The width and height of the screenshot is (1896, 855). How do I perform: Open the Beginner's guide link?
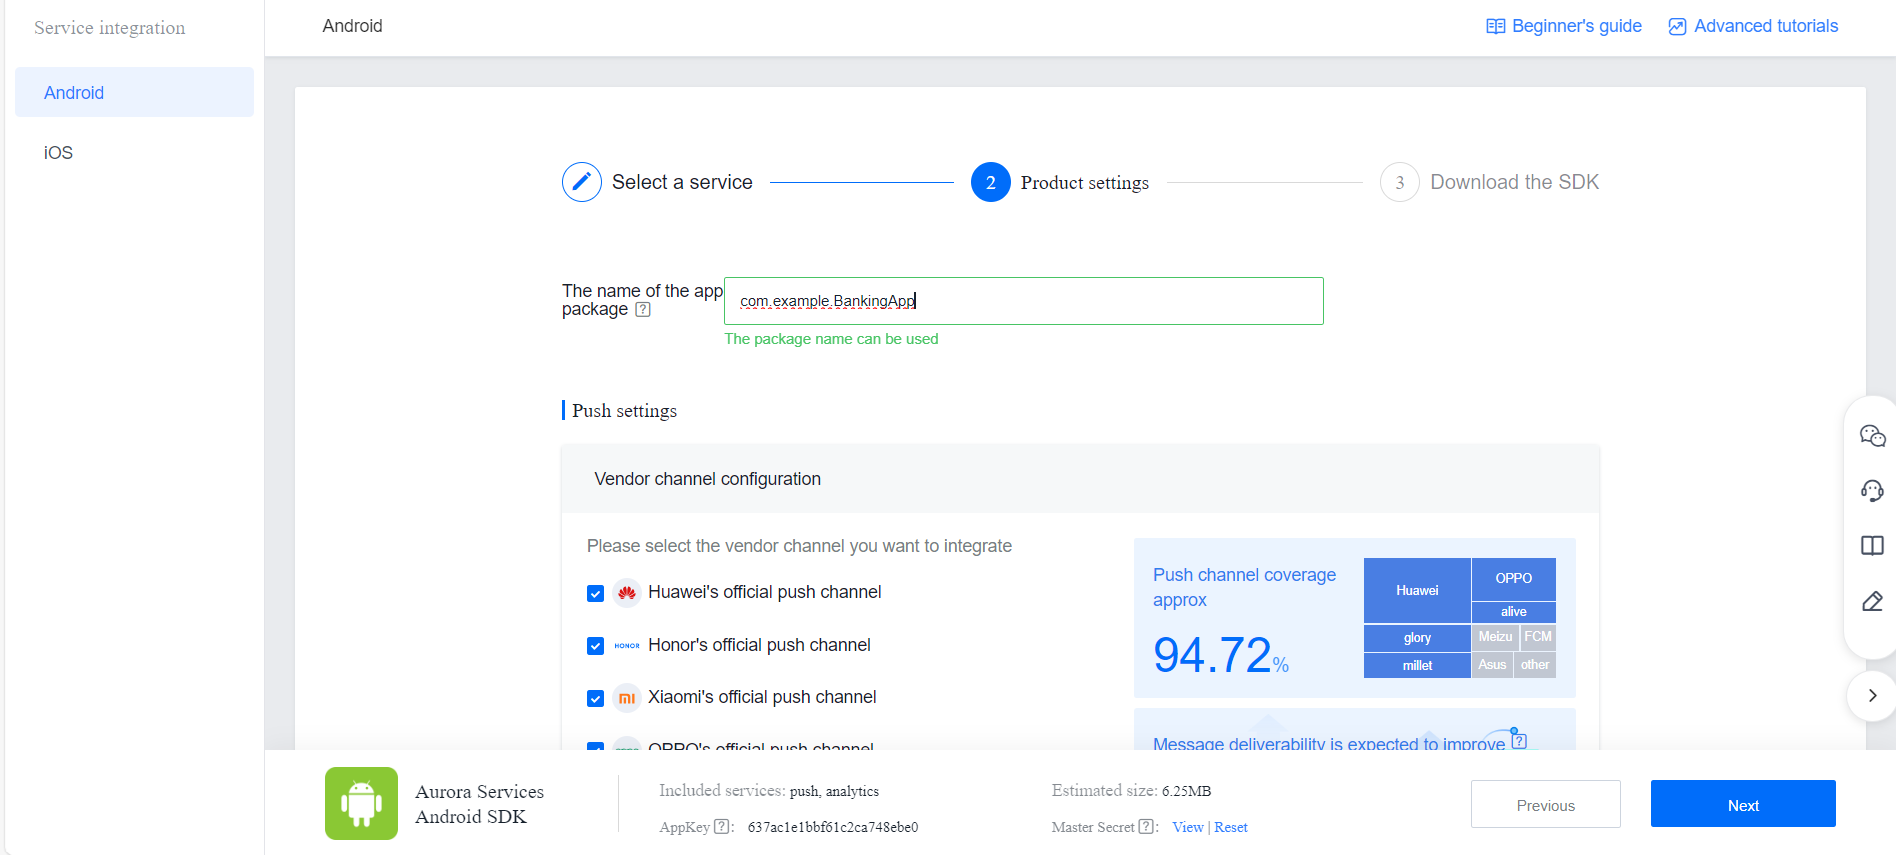click(1564, 26)
